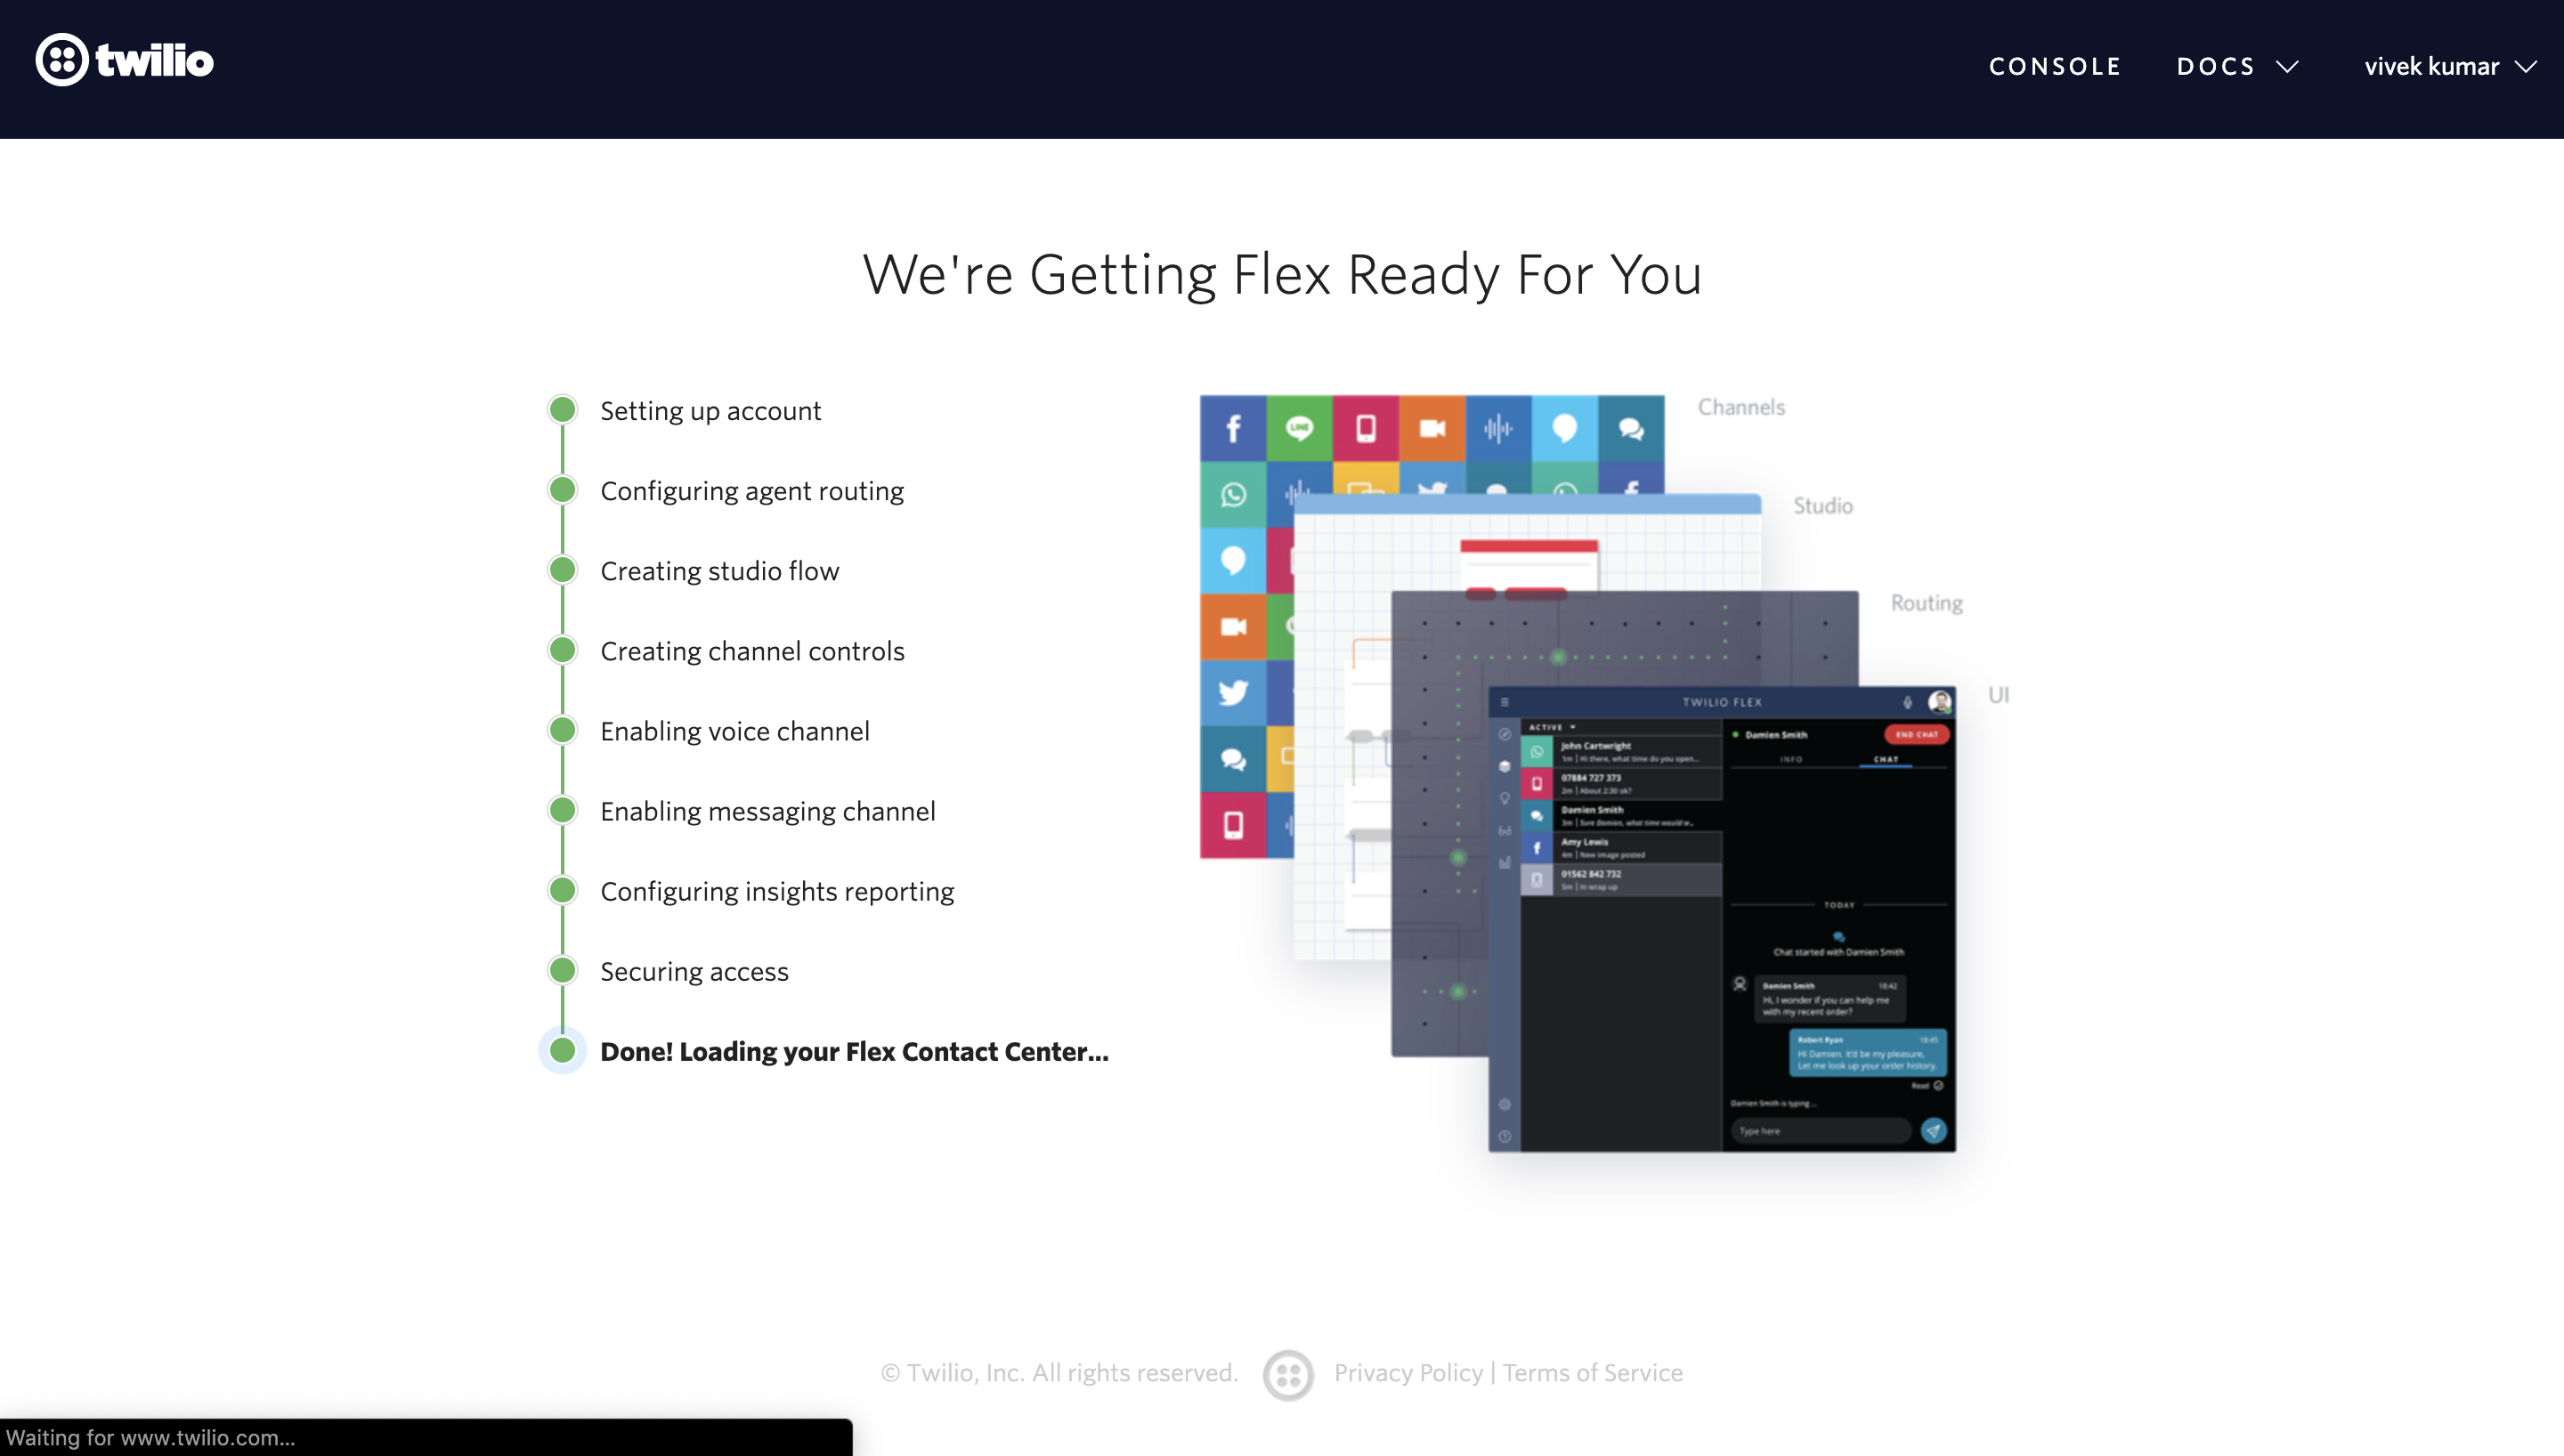Click the Facebook channel tile in illustration

[1233, 428]
